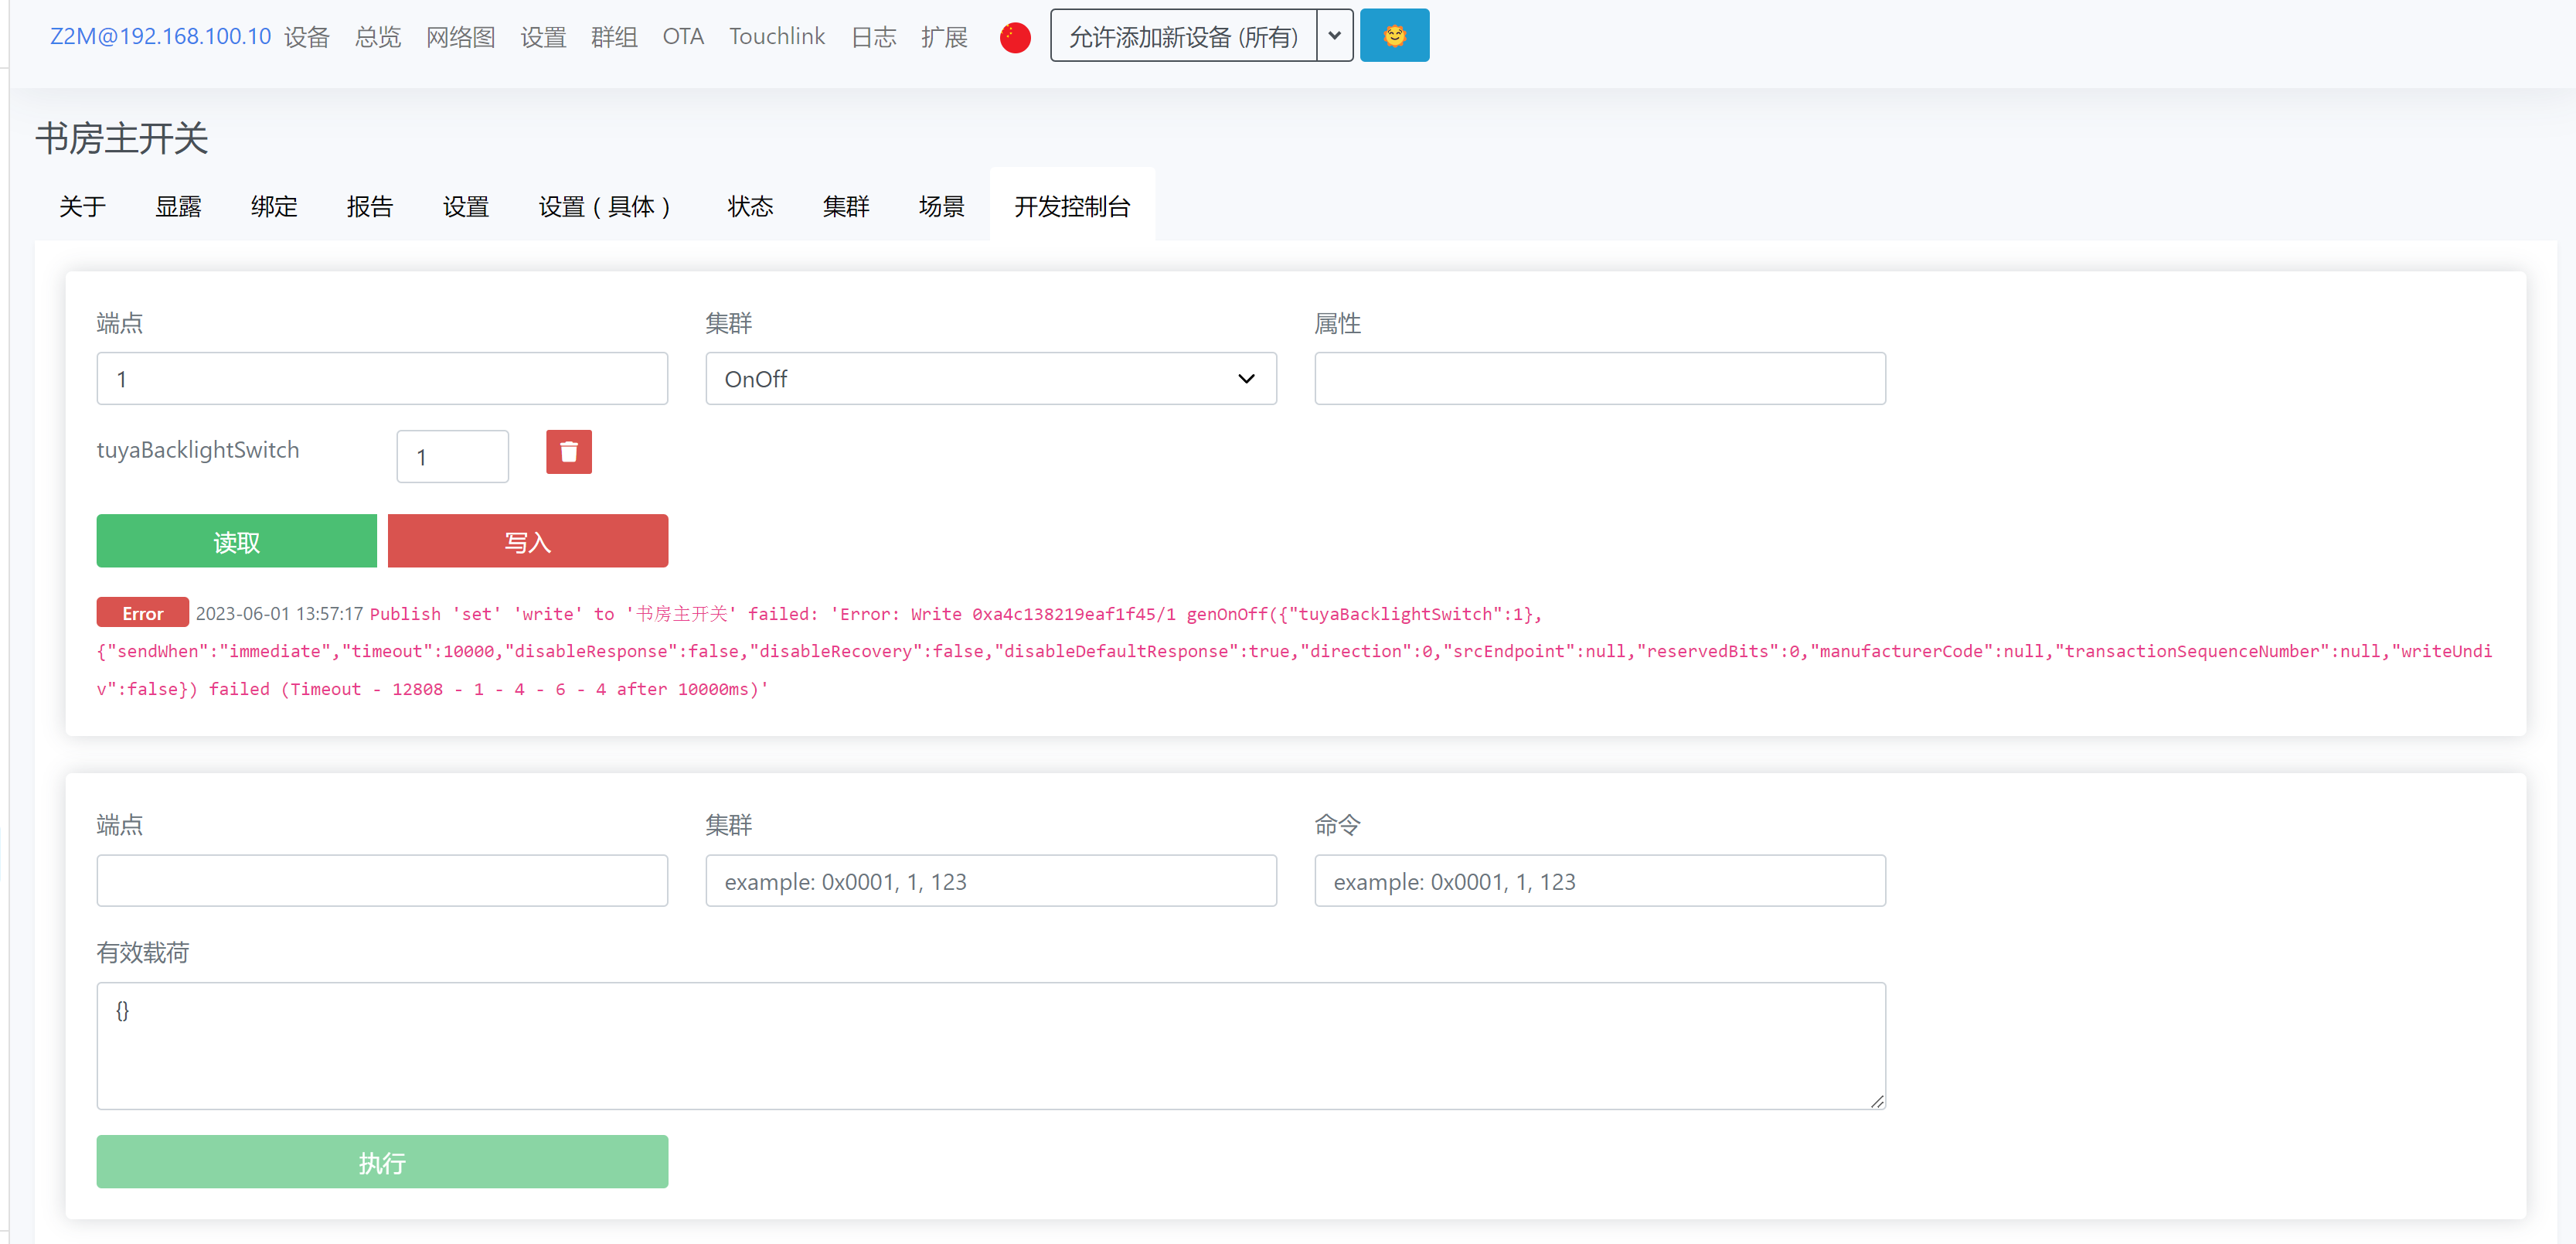Go to the 场景 tab
The image size is (2576, 1244).
coord(941,206)
